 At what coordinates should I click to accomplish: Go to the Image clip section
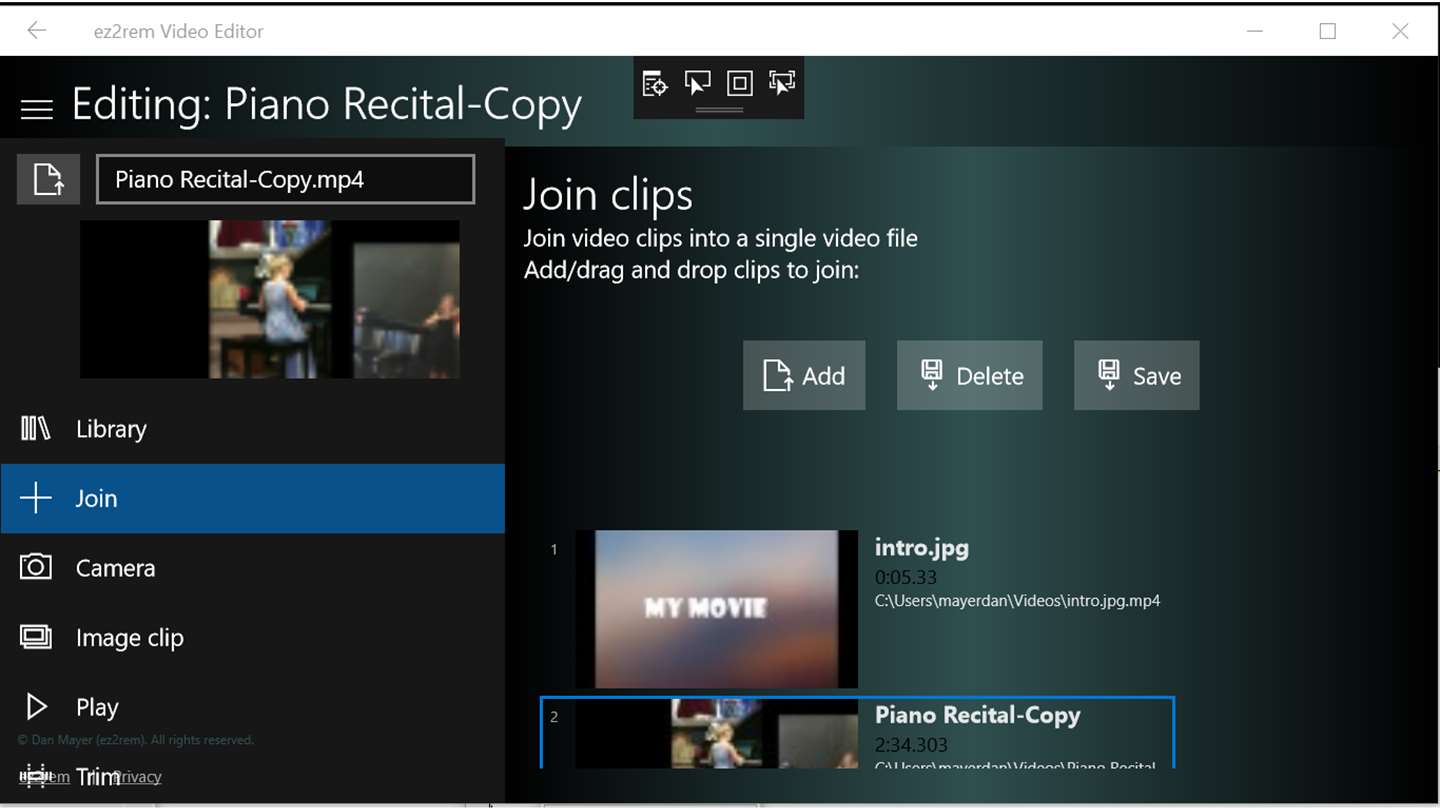pos(253,638)
